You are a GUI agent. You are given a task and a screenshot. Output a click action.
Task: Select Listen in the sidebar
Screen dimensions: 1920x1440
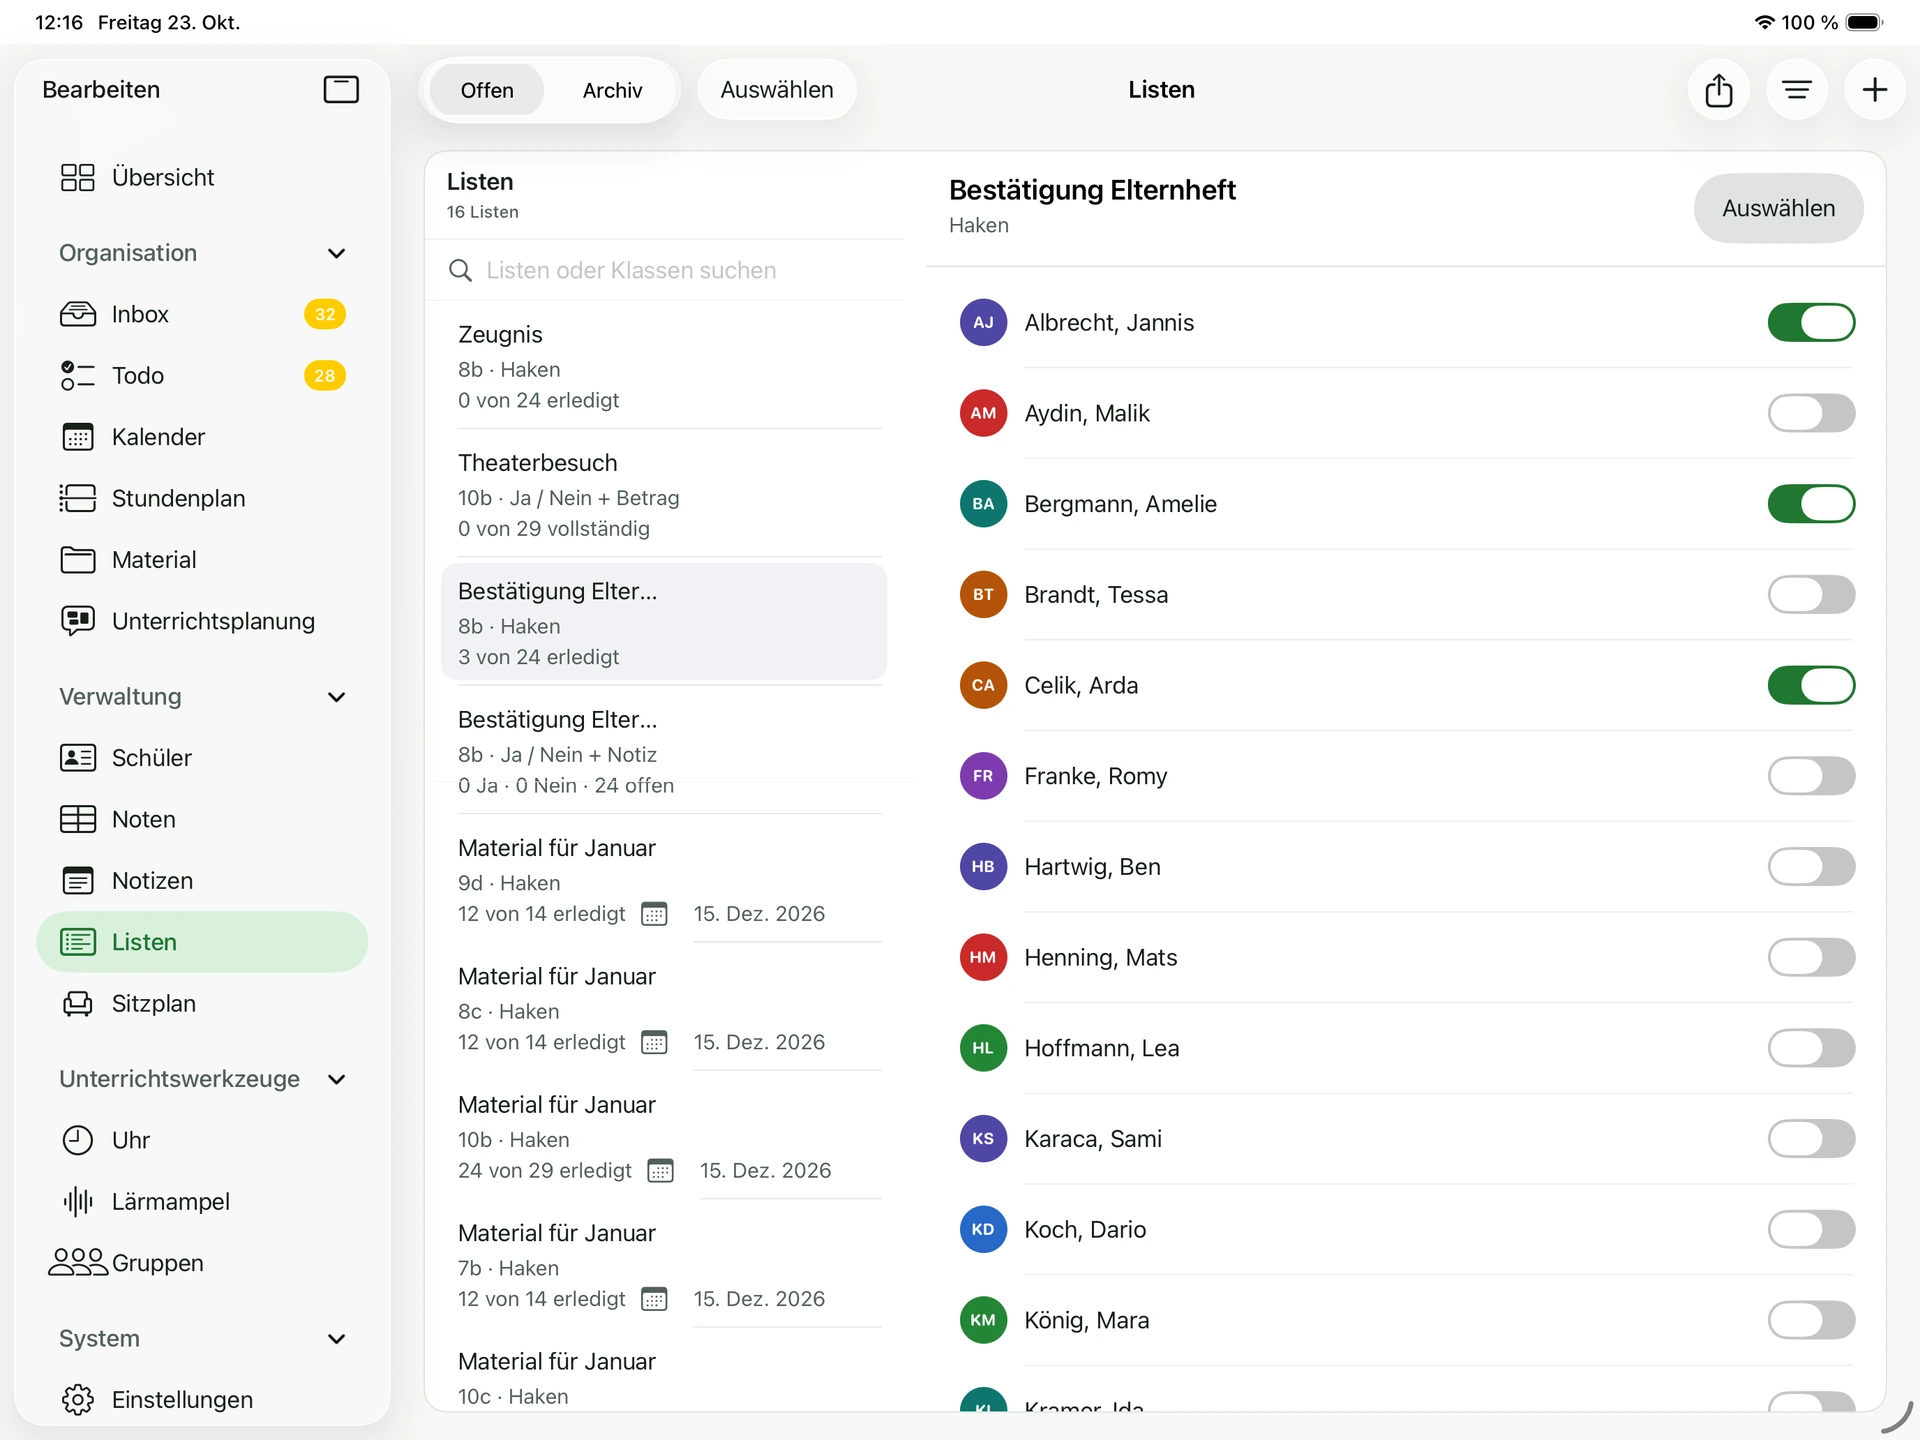(x=202, y=942)
